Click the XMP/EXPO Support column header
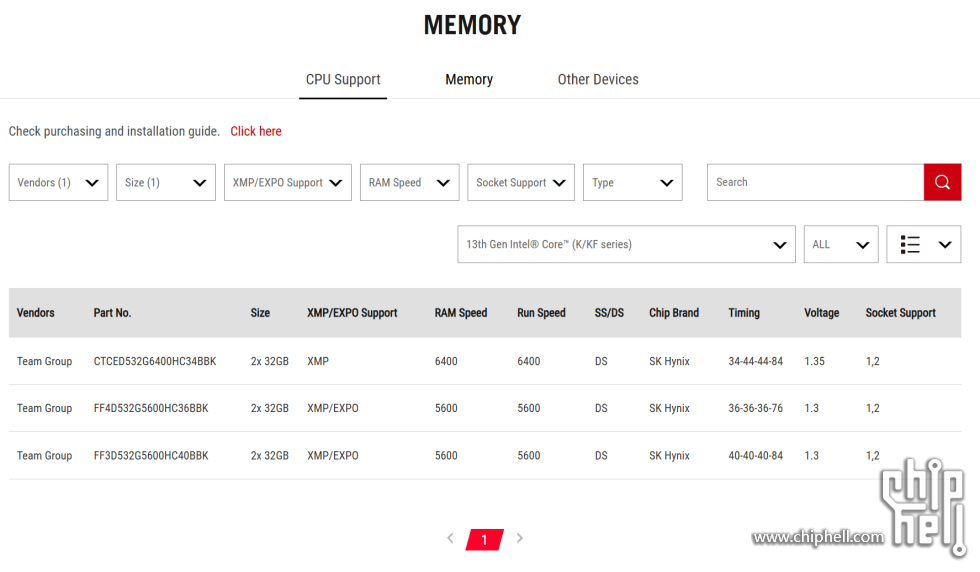The width and height of the screenshot is (980, 572). click(x=352, y=313)
